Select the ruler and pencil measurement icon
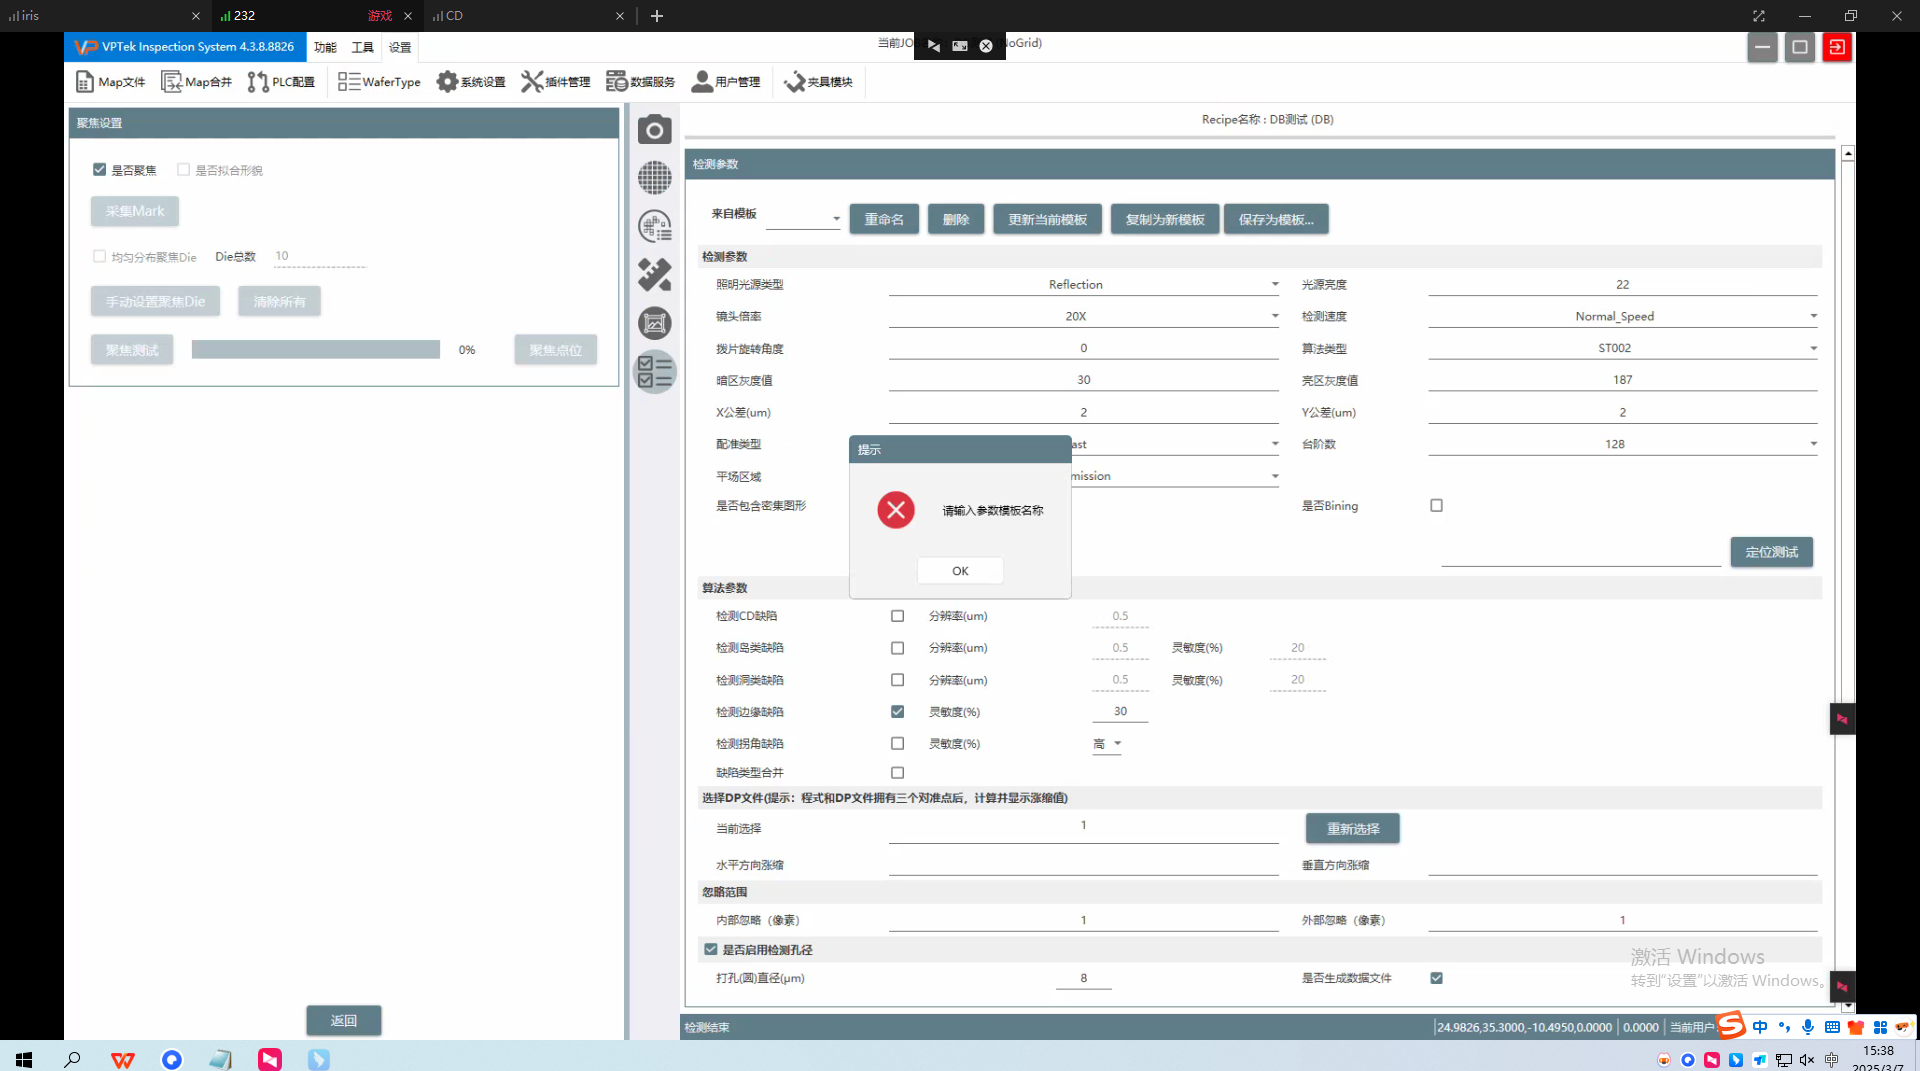This screenshot has height=1071, width=1920. [655, 274]
